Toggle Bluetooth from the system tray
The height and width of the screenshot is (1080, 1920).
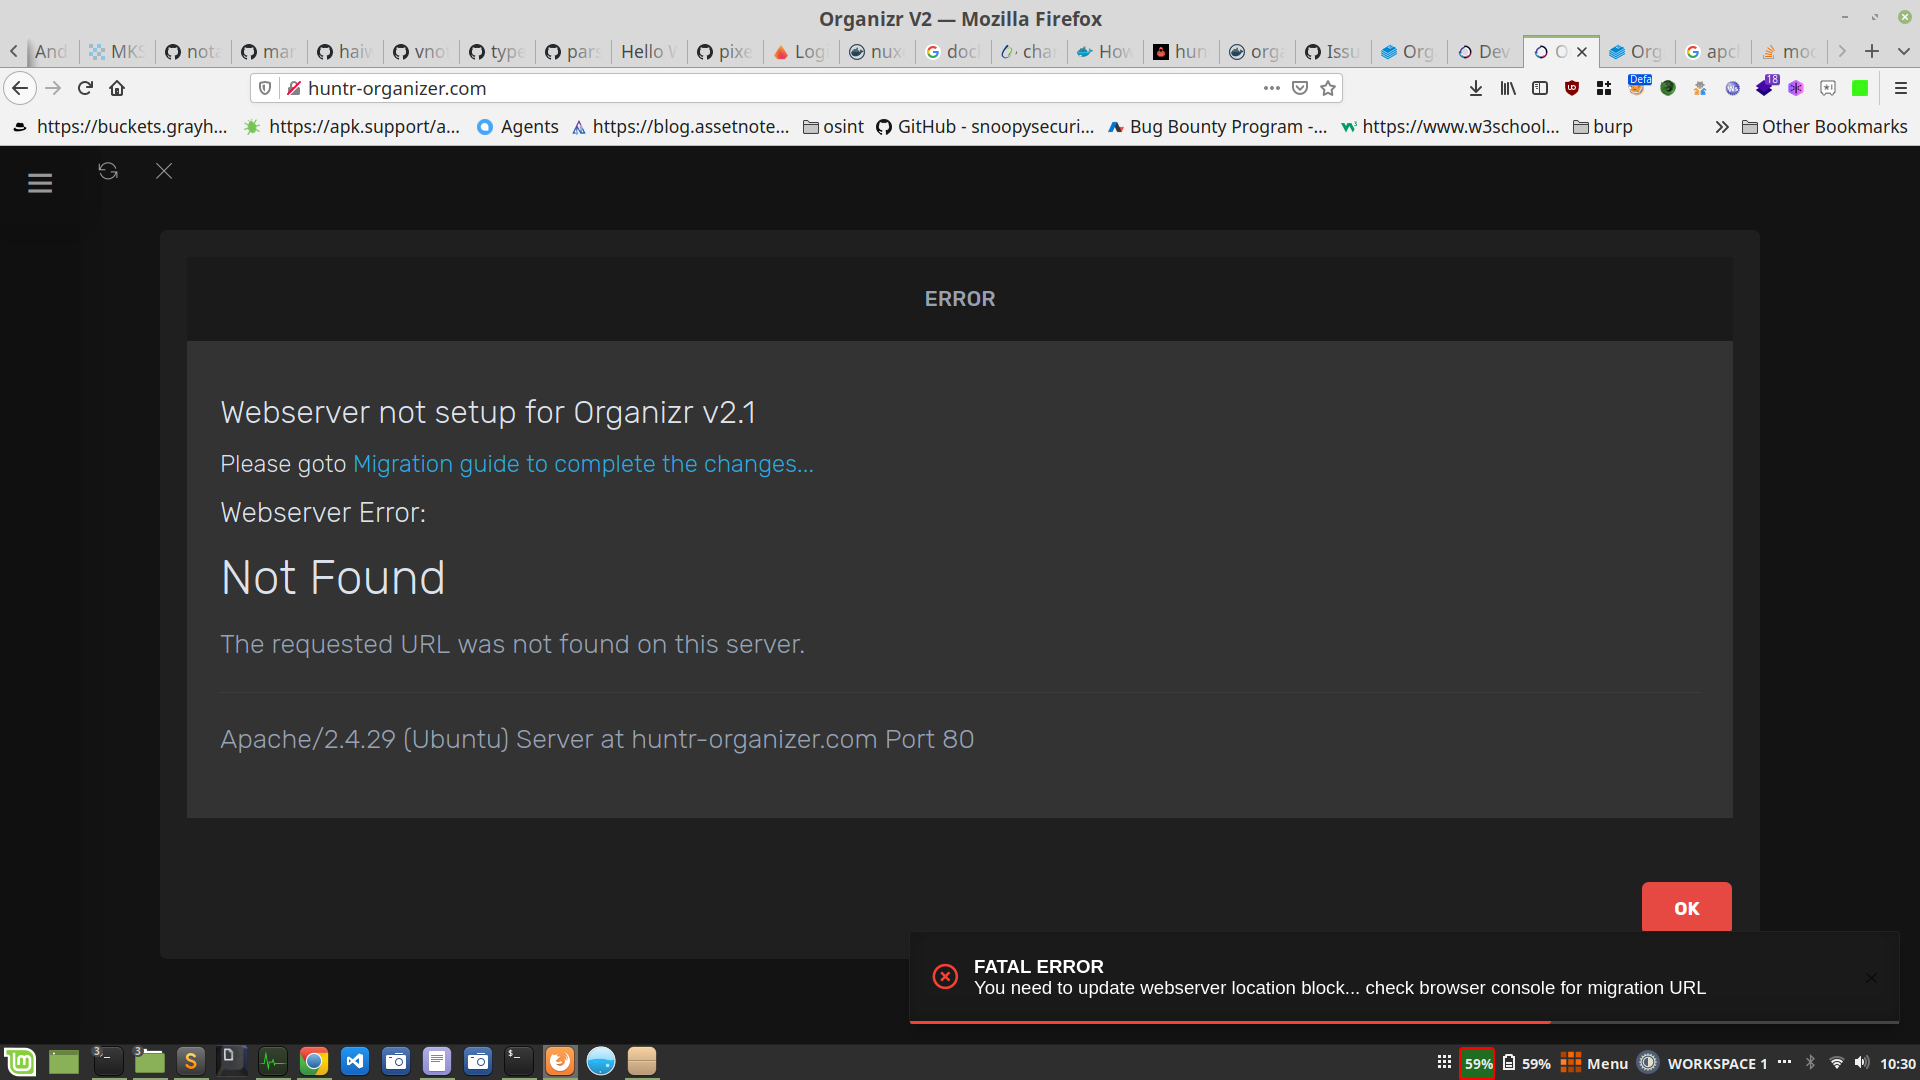tap(1812, 1063)
